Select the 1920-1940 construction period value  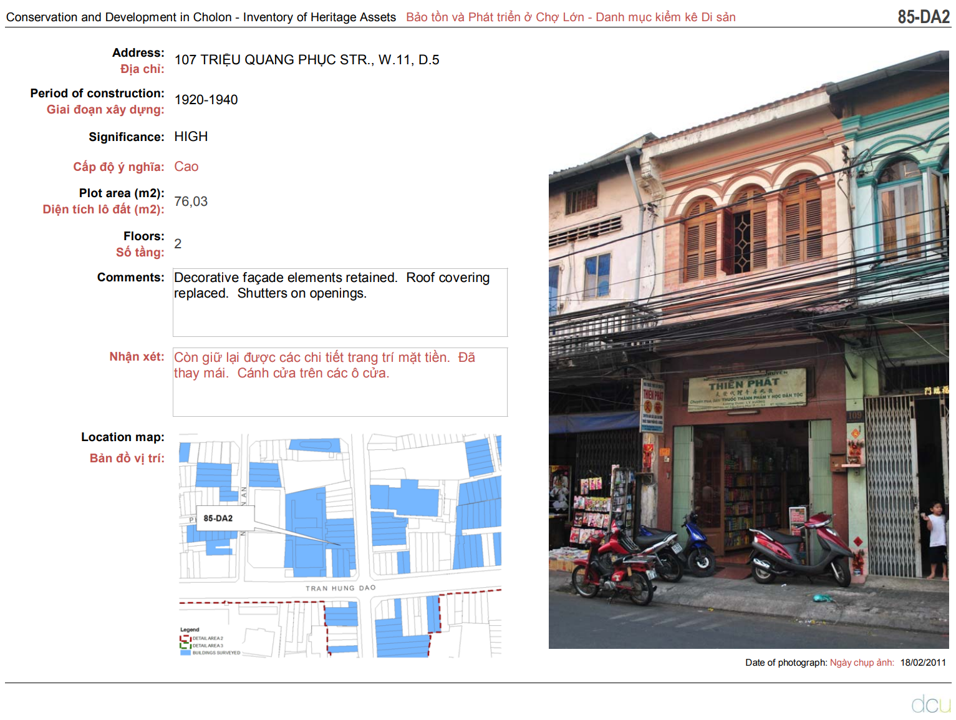[206, 100]
